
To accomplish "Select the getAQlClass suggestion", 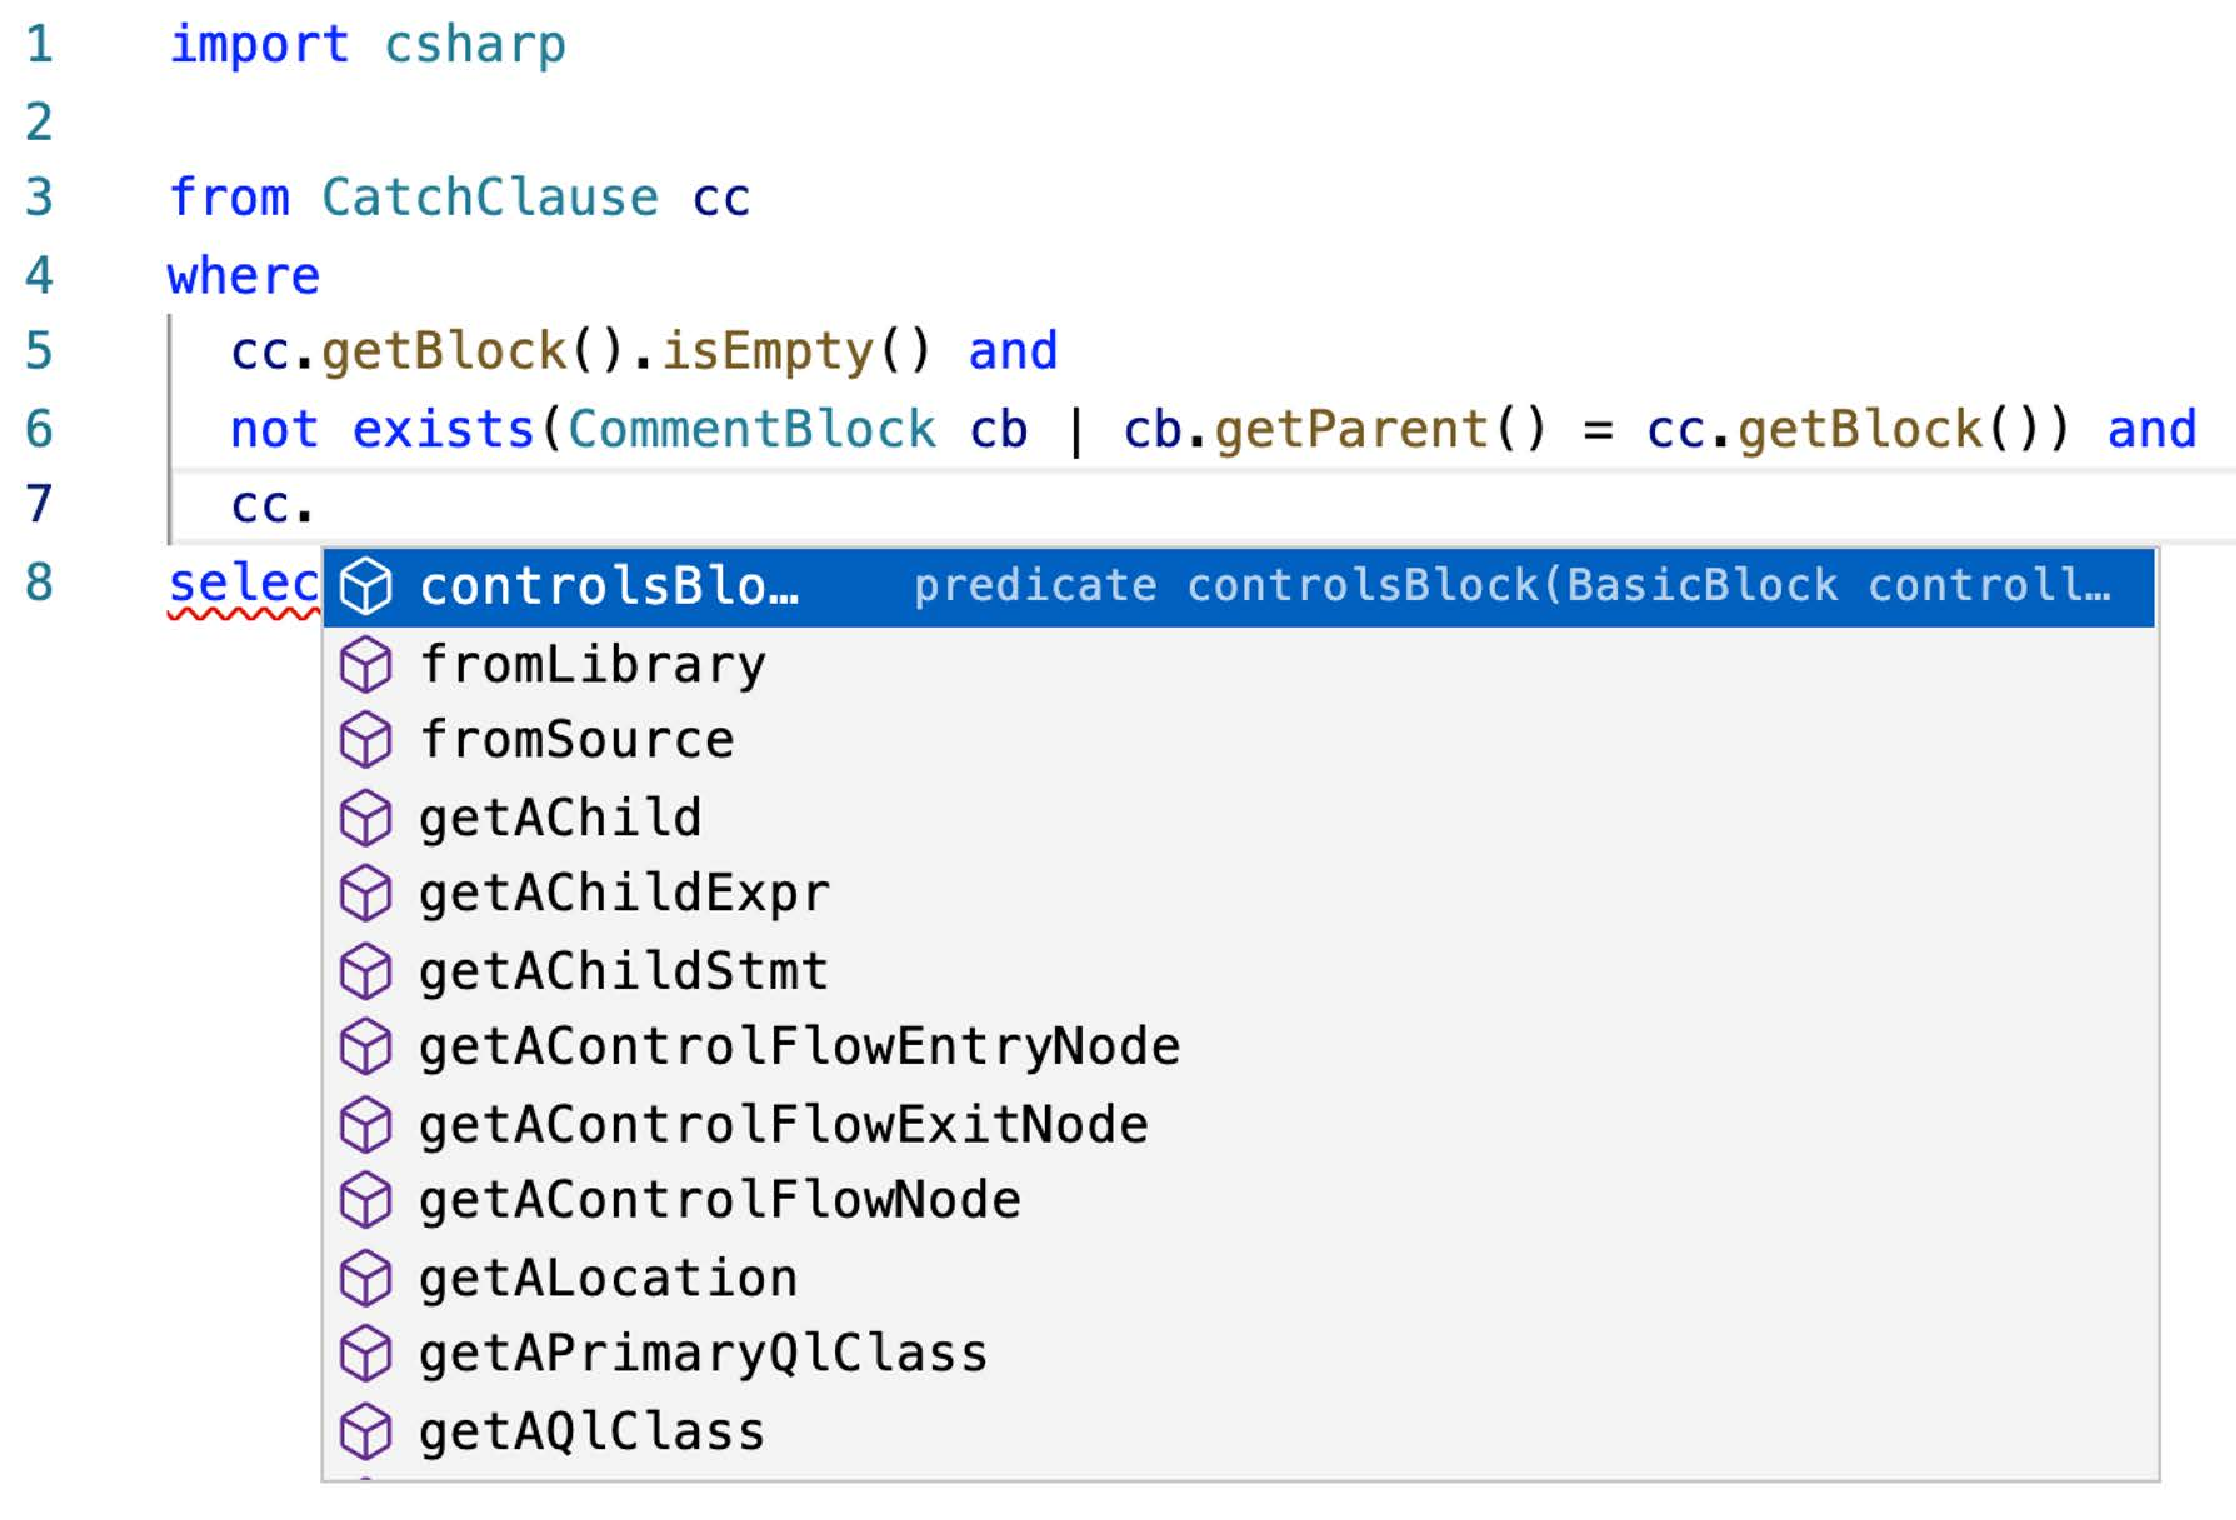I will (1239, 1431).
